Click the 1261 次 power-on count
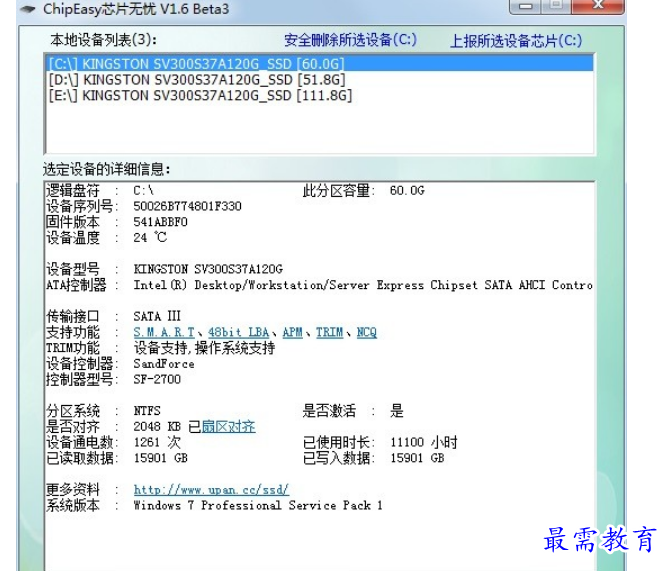The width and height of the screenshot is (665, 571). pos(157,442)
